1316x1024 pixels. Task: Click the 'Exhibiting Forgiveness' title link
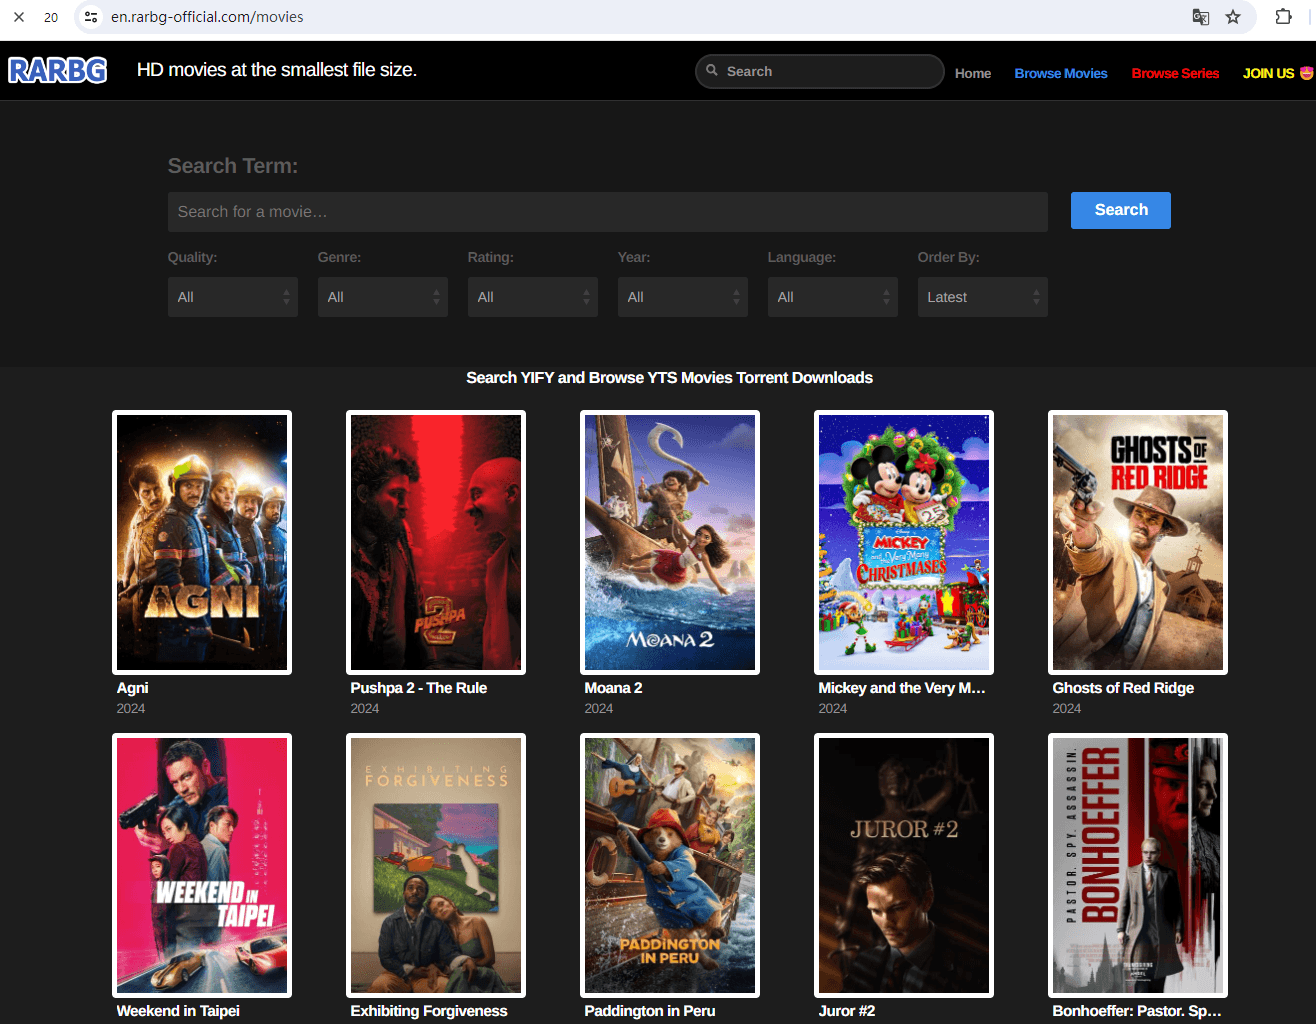click(x=429, y=1011)
